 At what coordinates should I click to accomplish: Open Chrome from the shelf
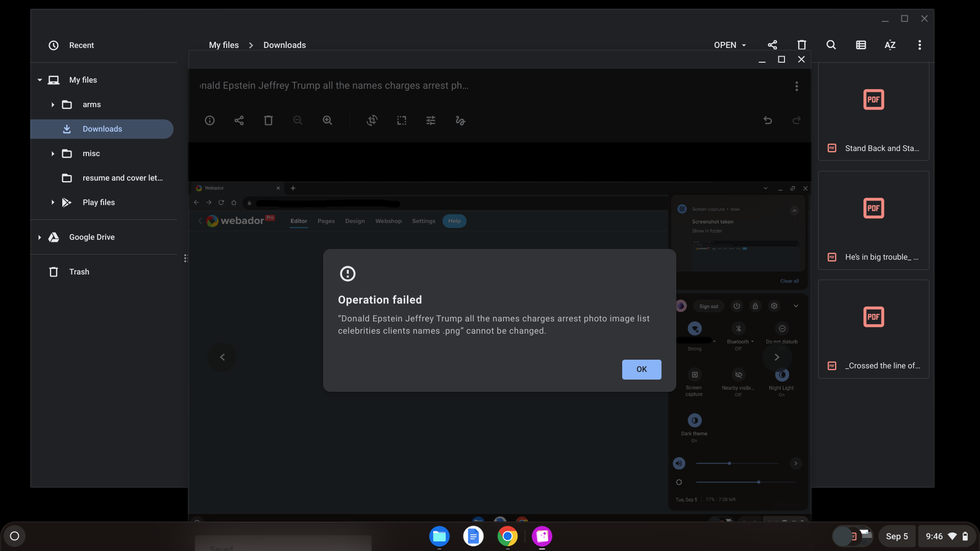pos(508,536)
